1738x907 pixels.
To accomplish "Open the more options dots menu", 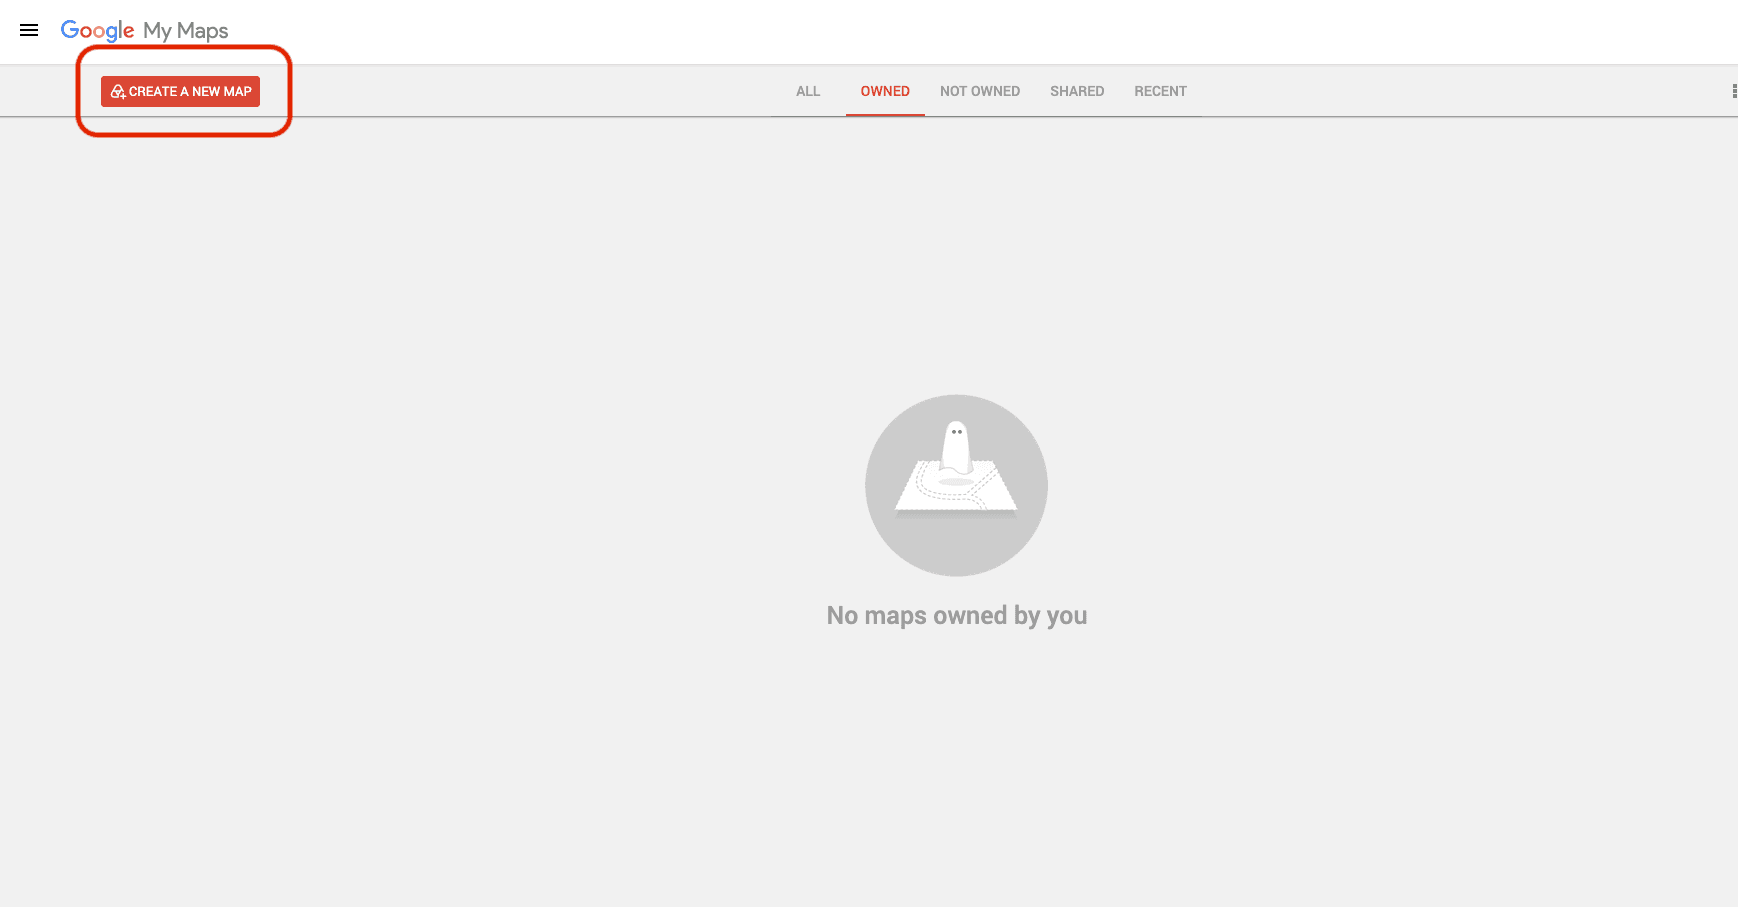I will [1733, 91].
